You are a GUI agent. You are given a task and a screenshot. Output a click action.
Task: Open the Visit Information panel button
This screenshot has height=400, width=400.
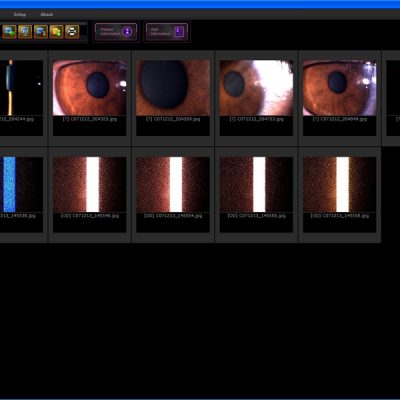point(167,32)
